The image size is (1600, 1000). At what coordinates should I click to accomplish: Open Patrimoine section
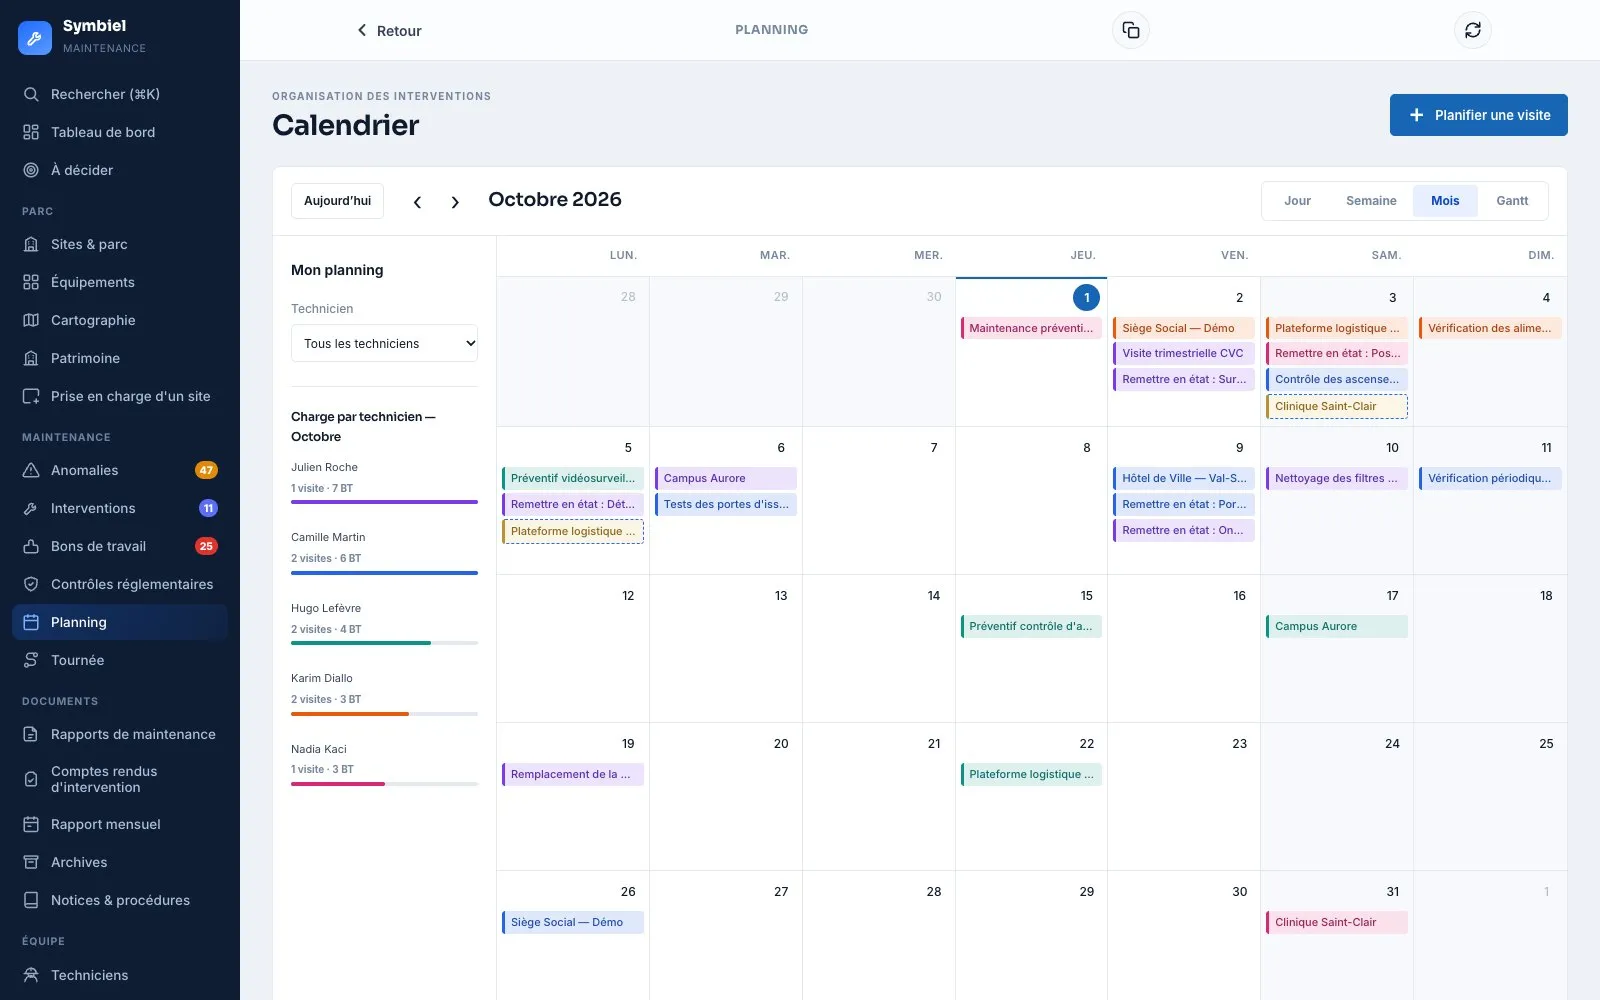(x=120, y=358)
